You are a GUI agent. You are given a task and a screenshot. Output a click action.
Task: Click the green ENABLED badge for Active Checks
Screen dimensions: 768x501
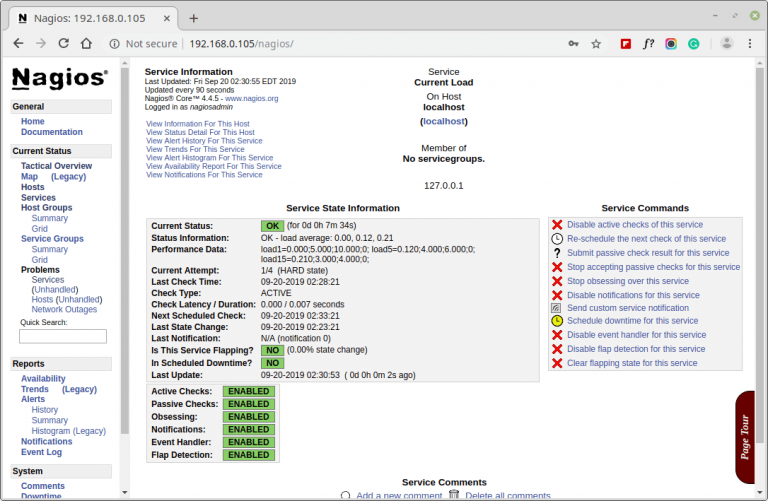[x=248, y=391]
